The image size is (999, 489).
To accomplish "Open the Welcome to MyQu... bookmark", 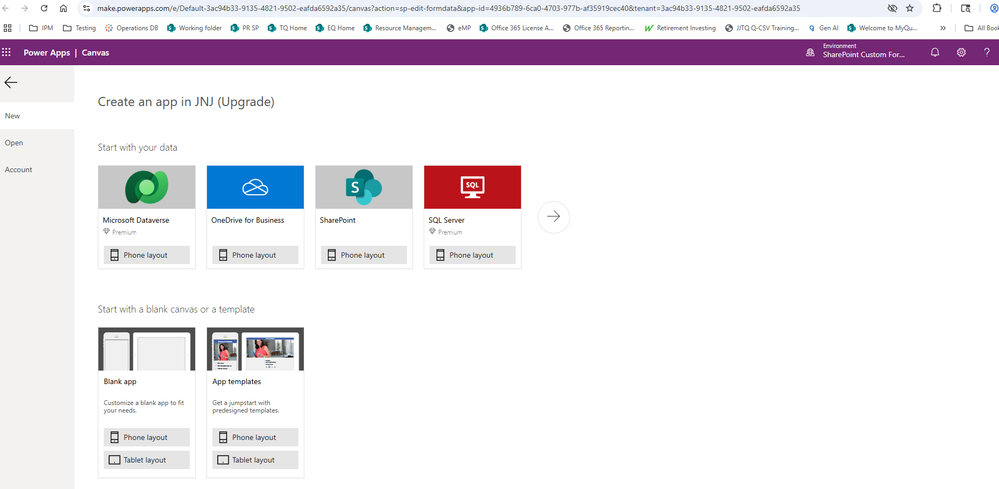I will point(883,28).
